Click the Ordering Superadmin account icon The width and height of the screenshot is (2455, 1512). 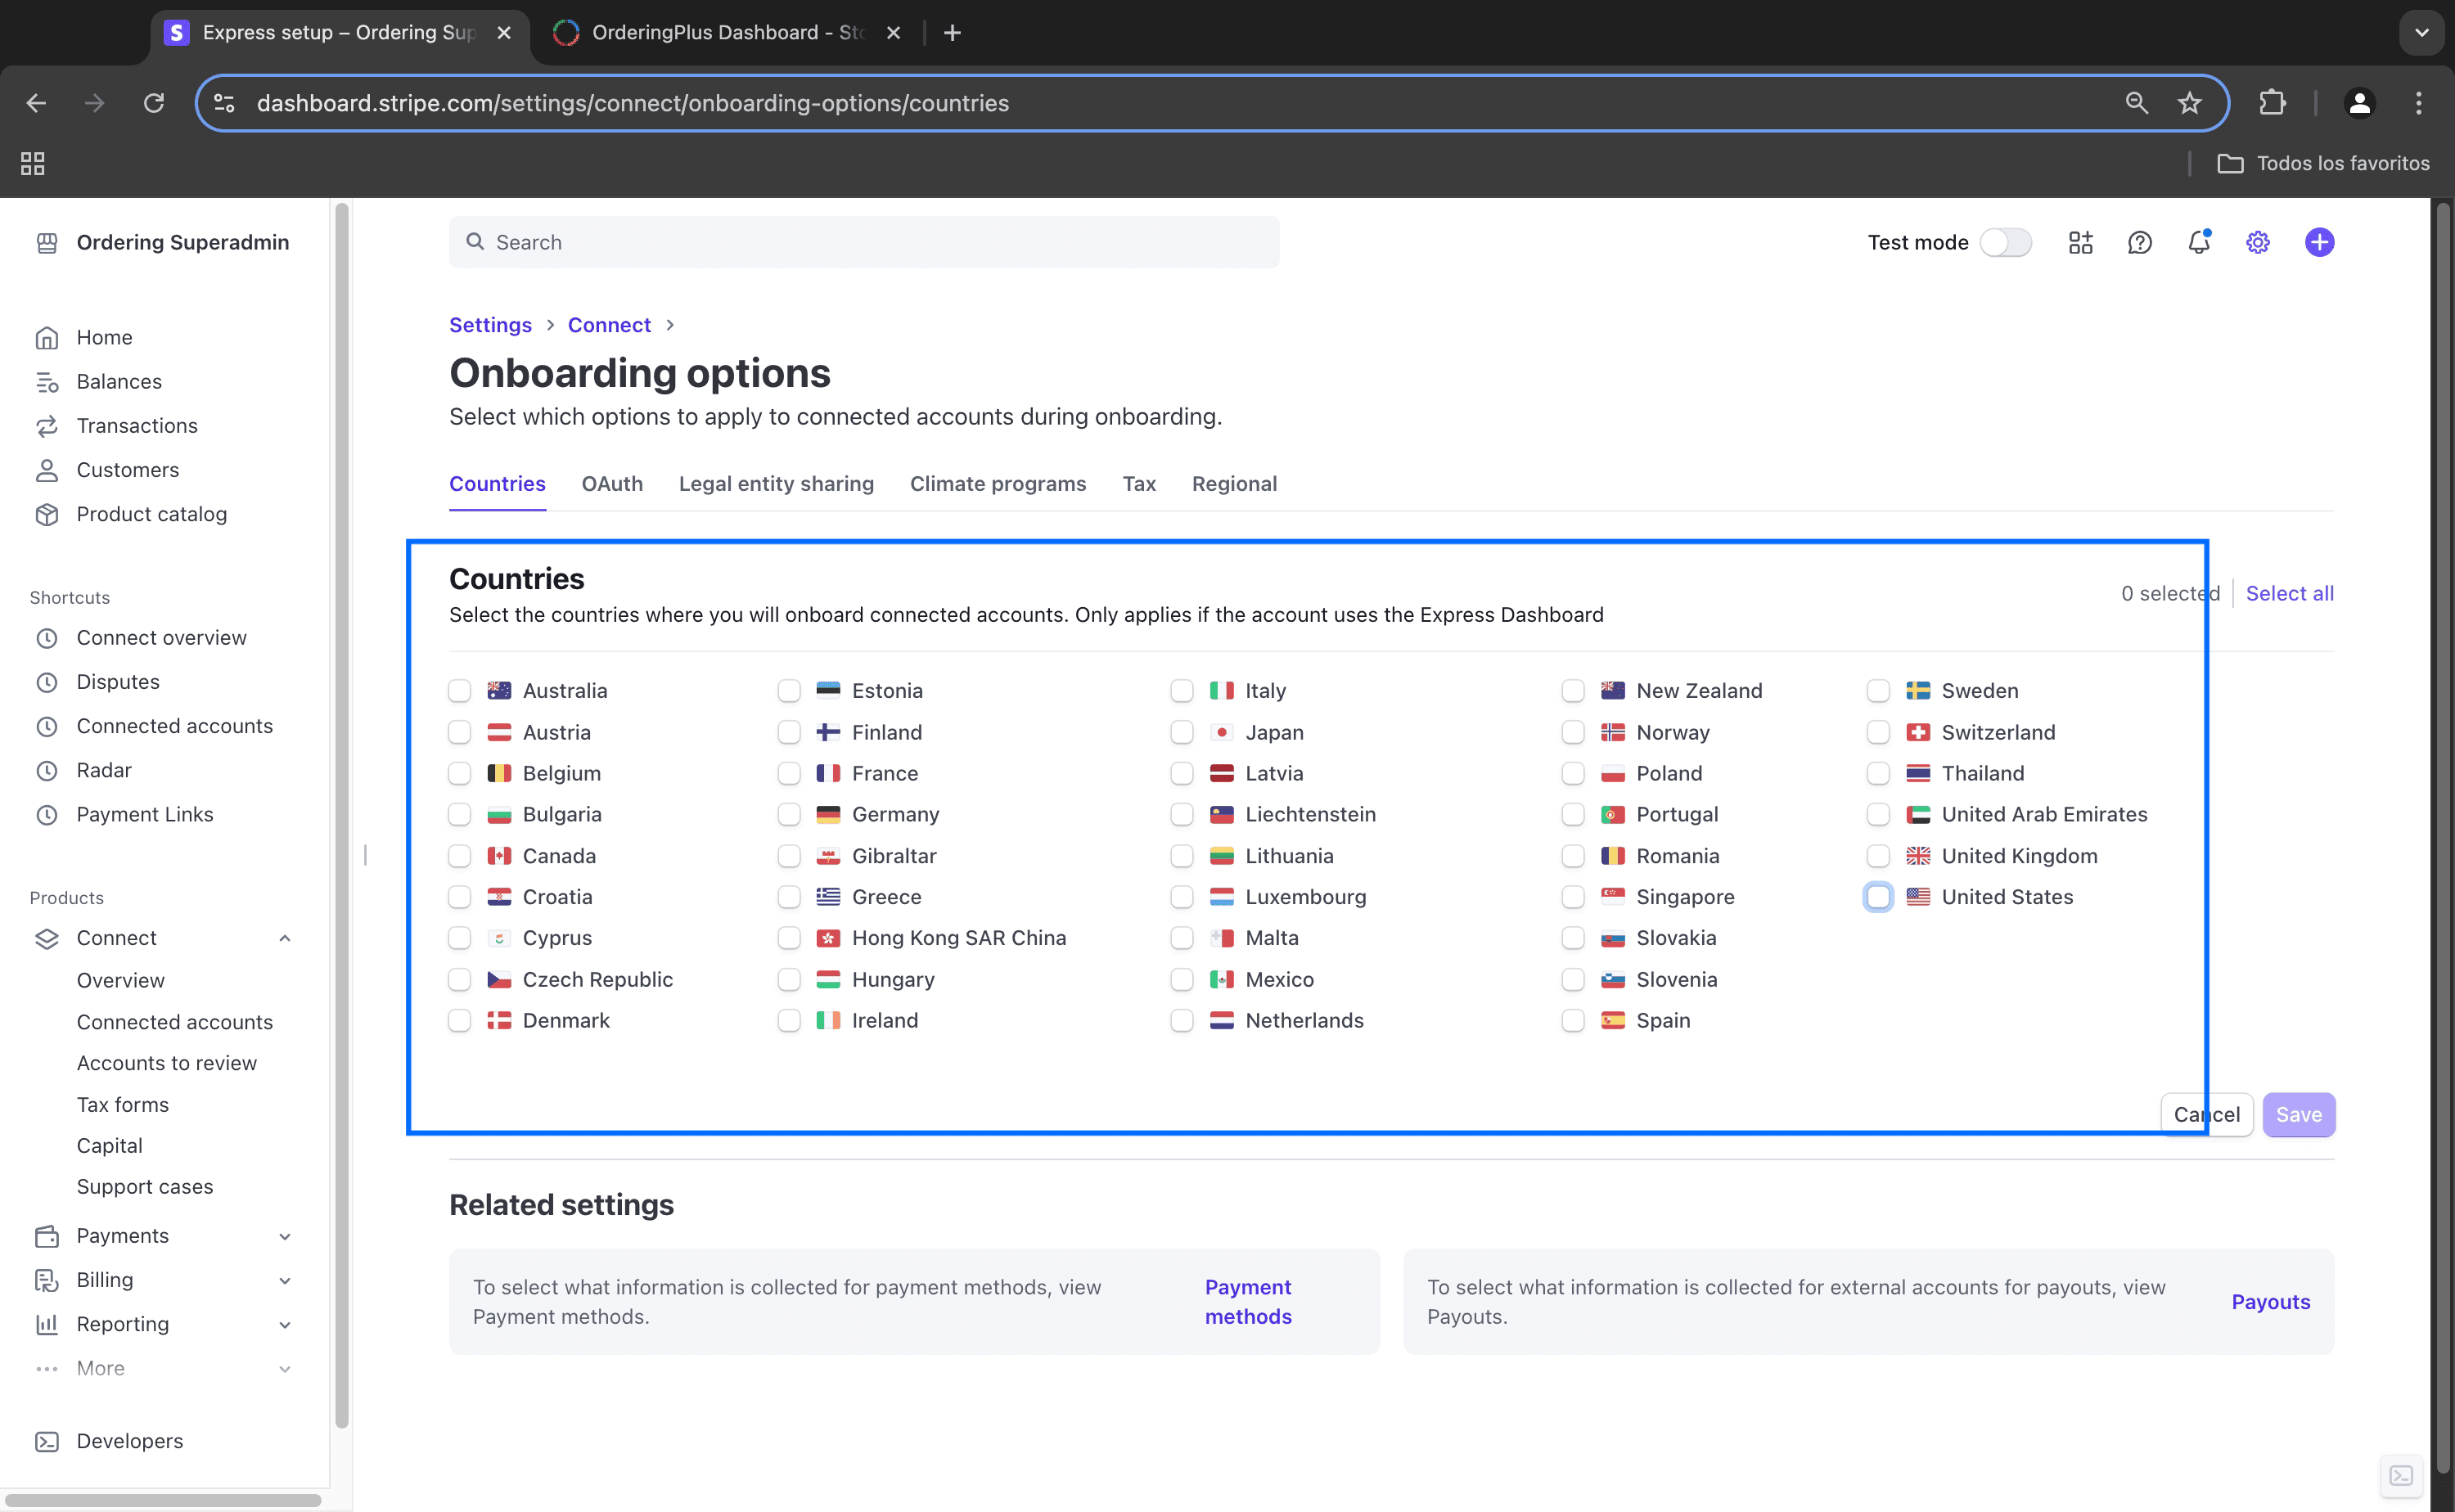pos(47,243)
